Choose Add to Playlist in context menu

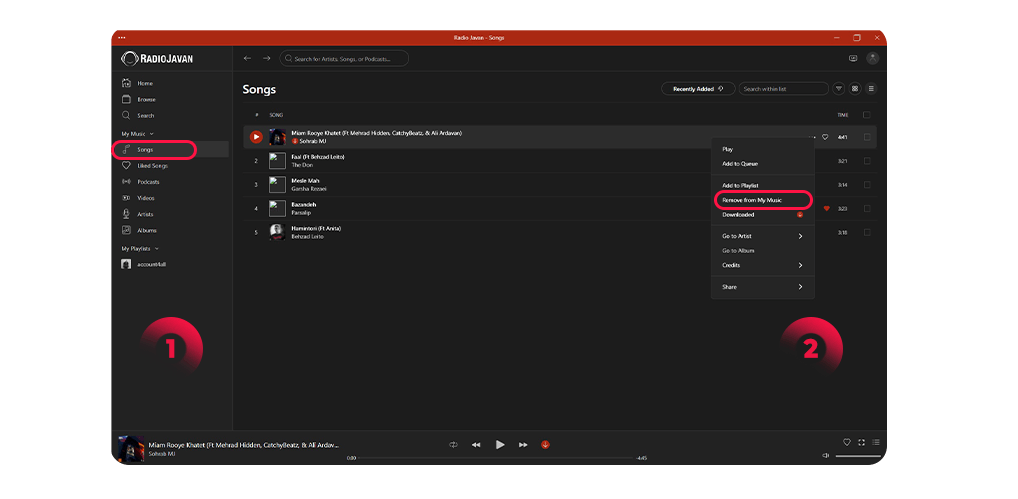pyautogui.click(x=763, y=186)
